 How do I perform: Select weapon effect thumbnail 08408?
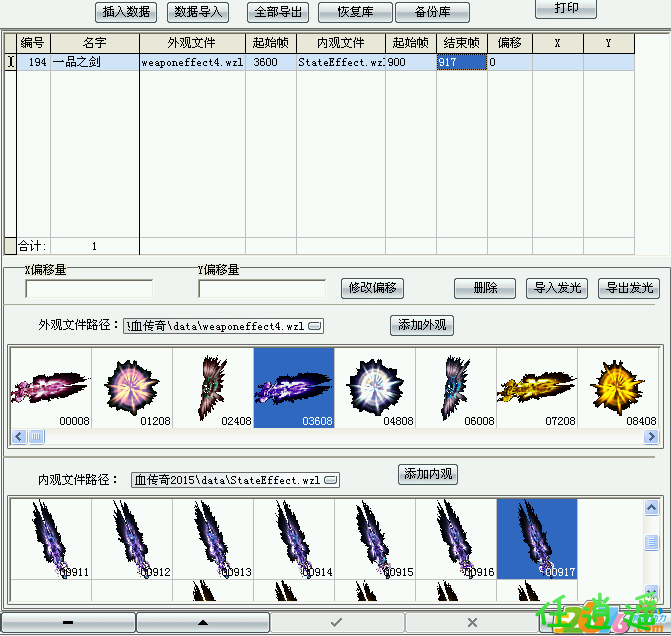[x=618, y=388]
